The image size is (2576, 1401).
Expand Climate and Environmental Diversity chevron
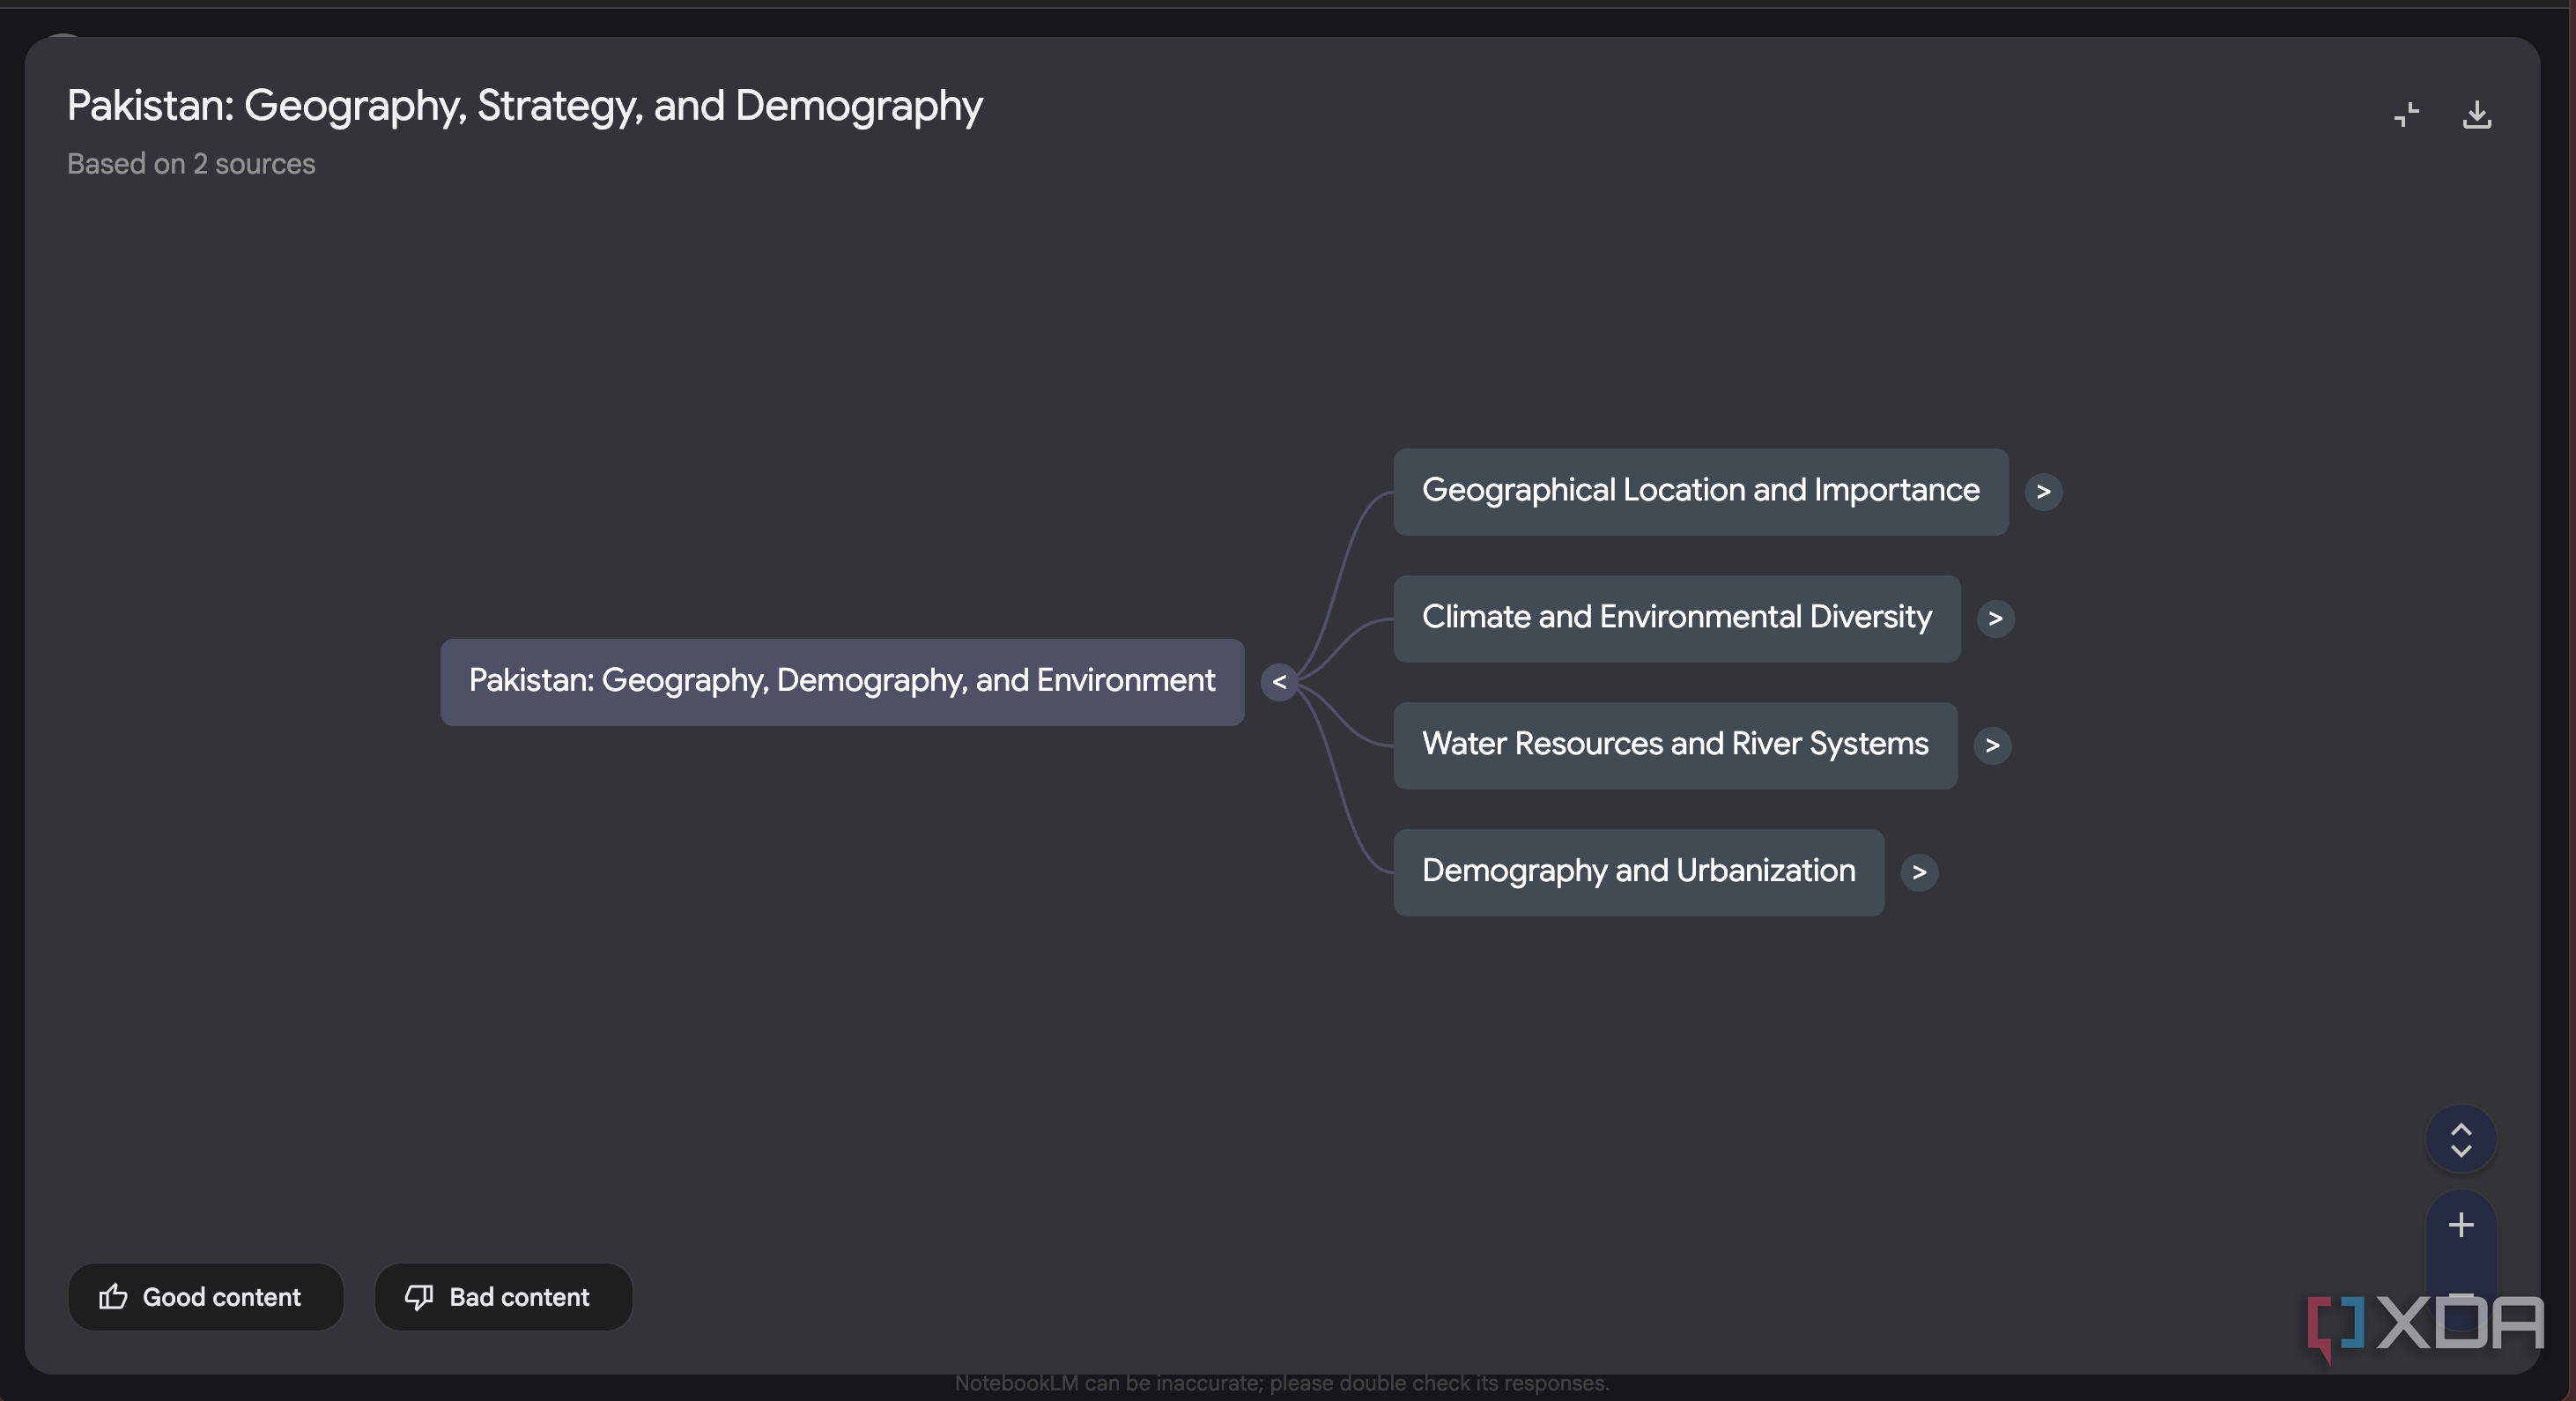[x=1995, y=619]
